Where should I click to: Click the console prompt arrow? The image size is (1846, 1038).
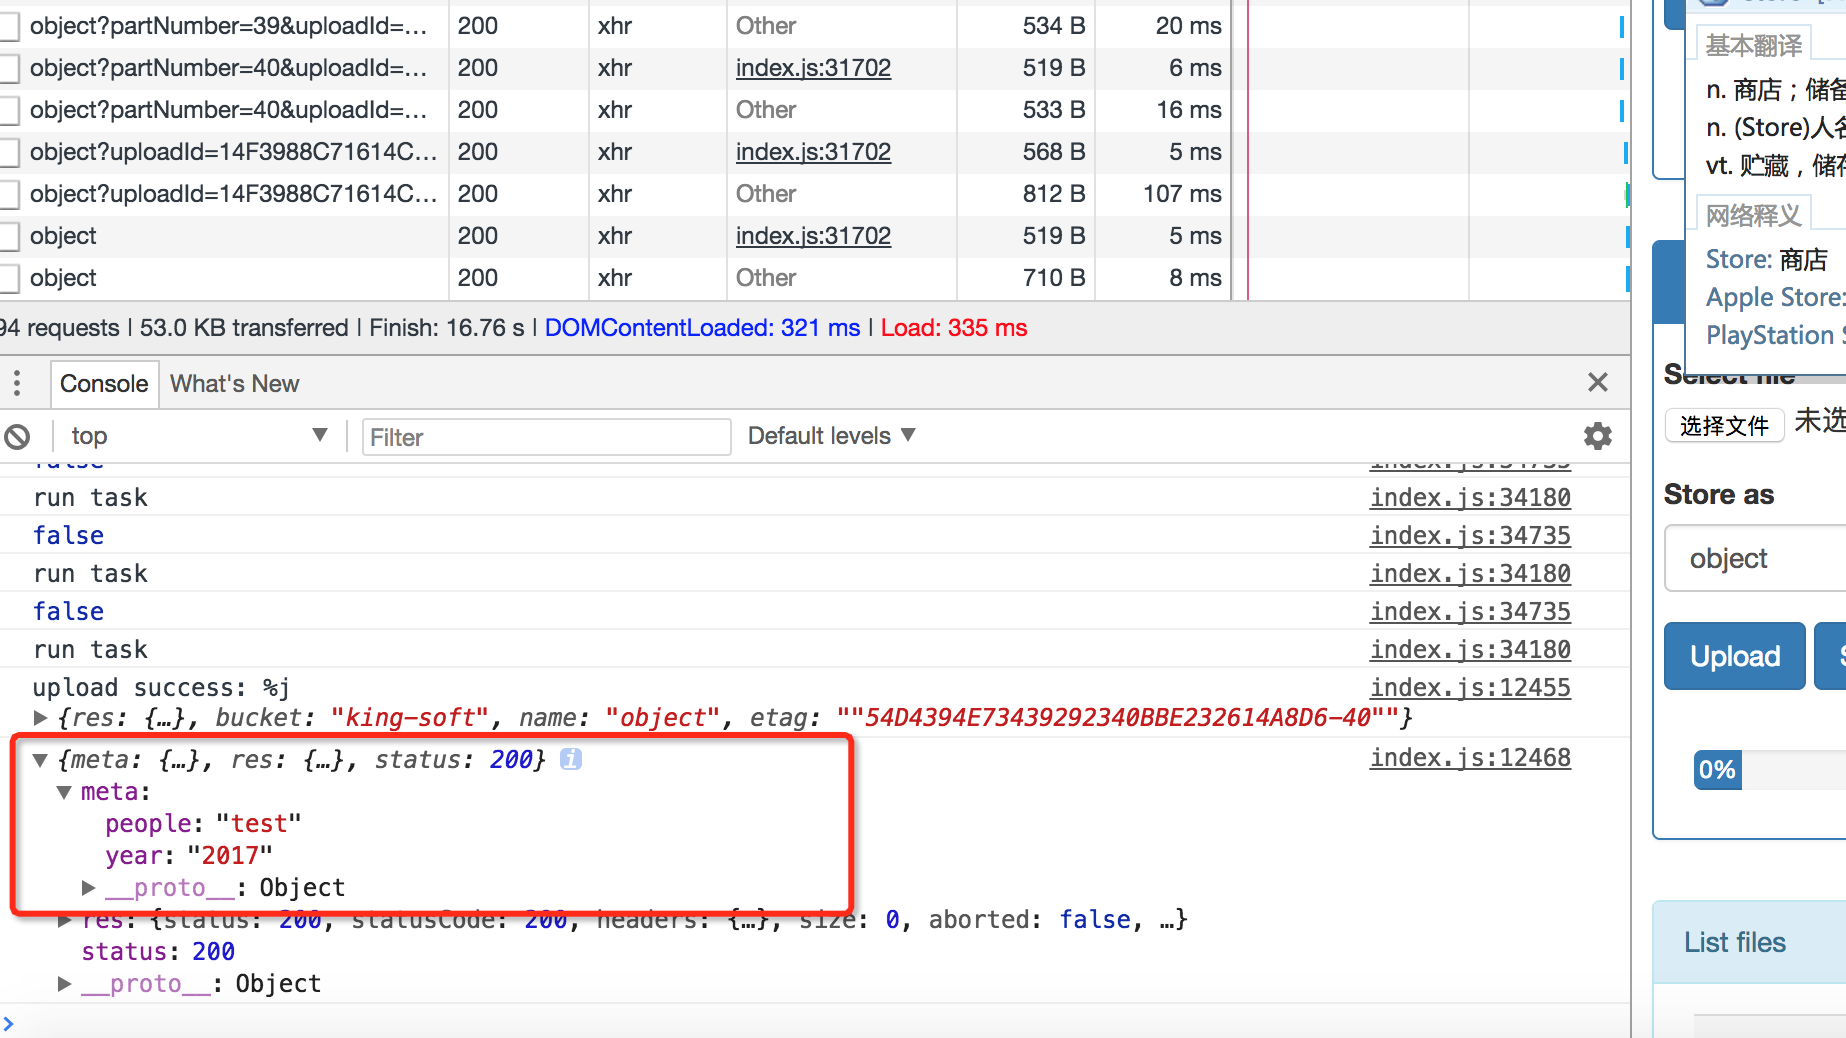(8, 1023)
